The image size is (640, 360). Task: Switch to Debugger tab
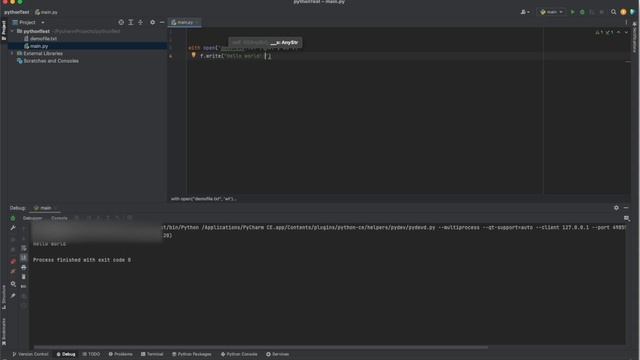[32, 218]
